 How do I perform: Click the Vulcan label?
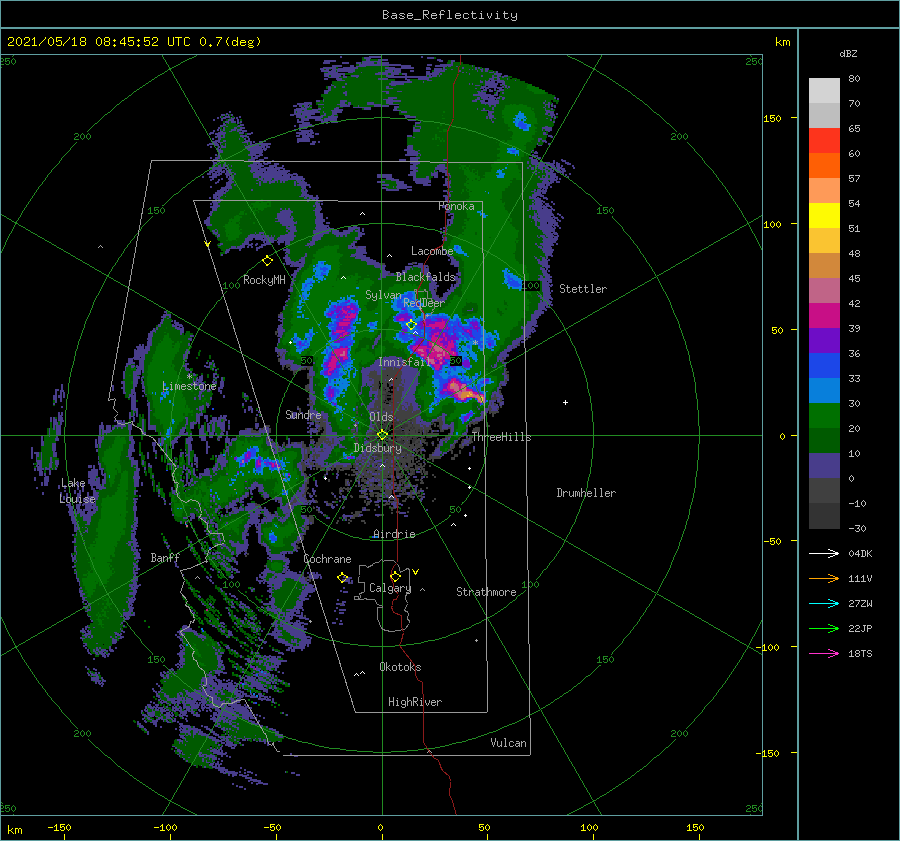click(508, 743)
